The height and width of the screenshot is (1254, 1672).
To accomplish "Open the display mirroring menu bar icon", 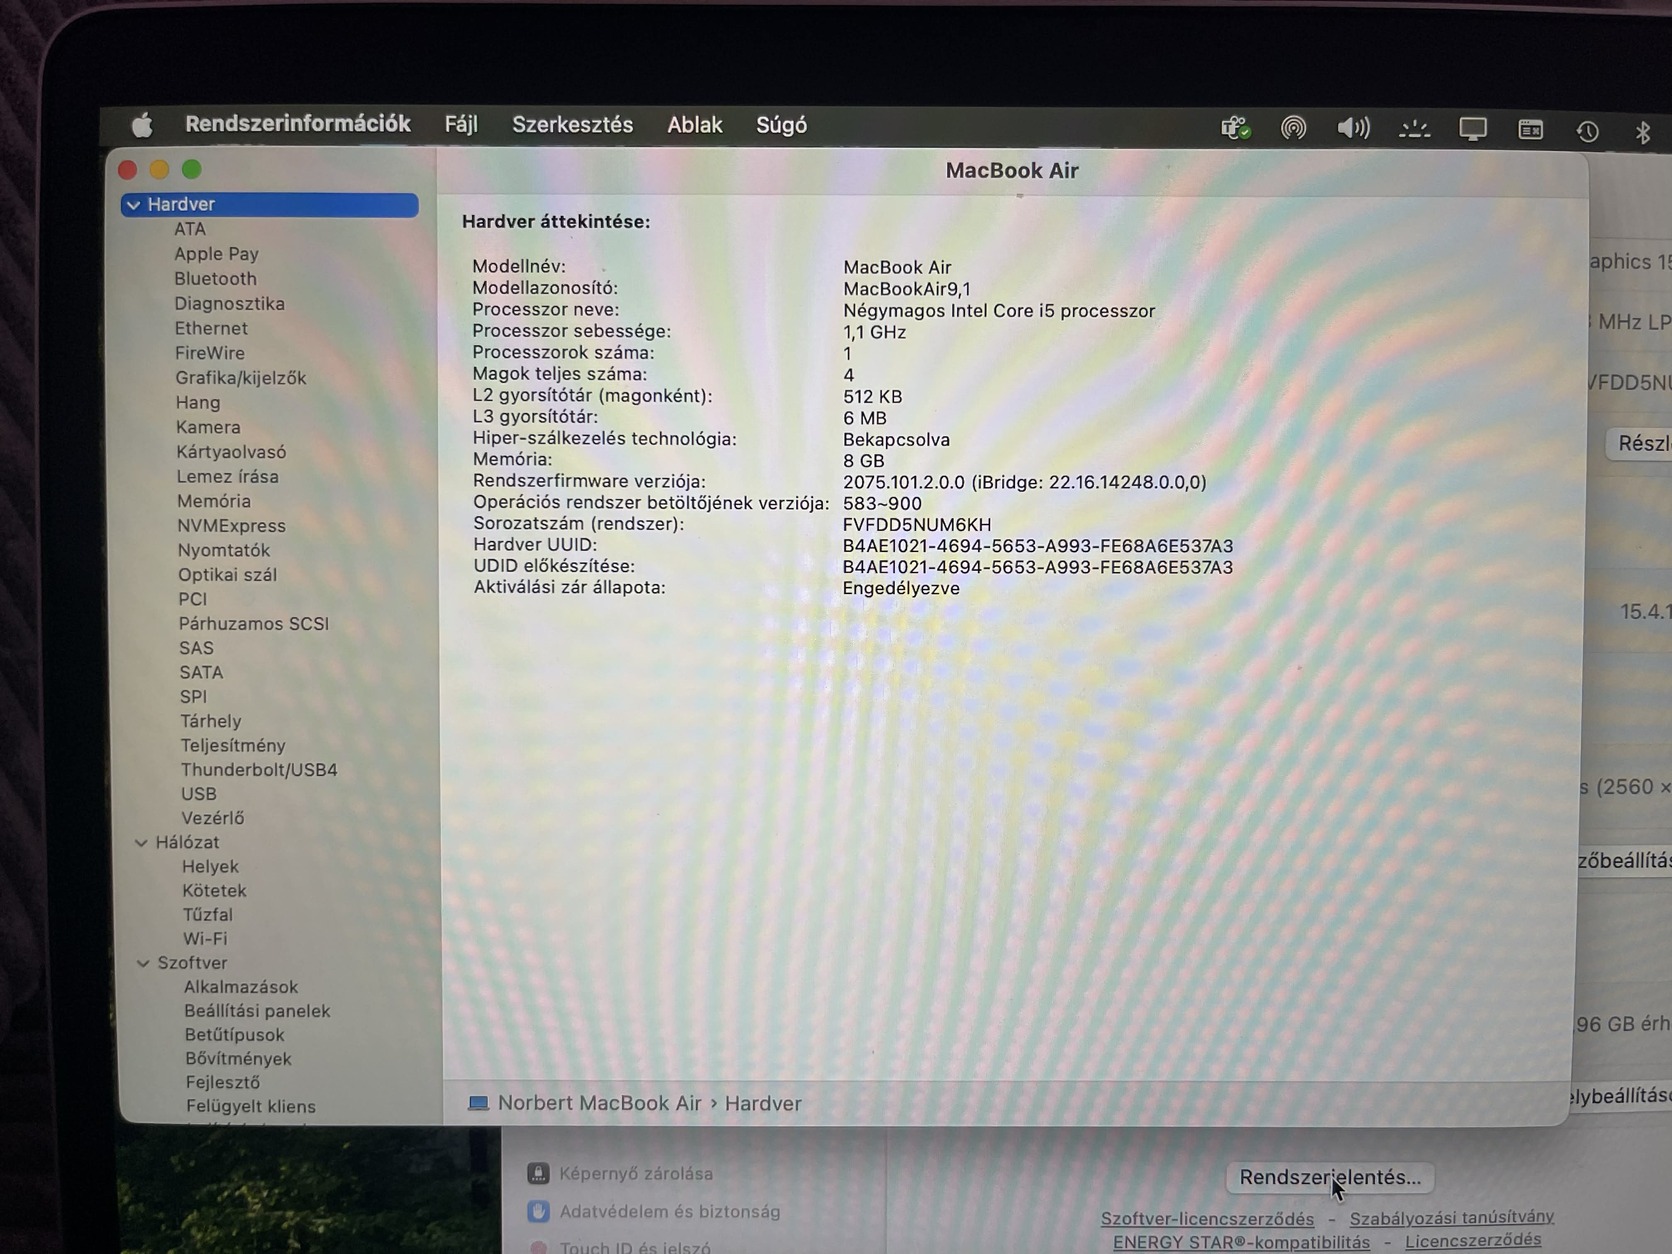I will coord(1473,129).
